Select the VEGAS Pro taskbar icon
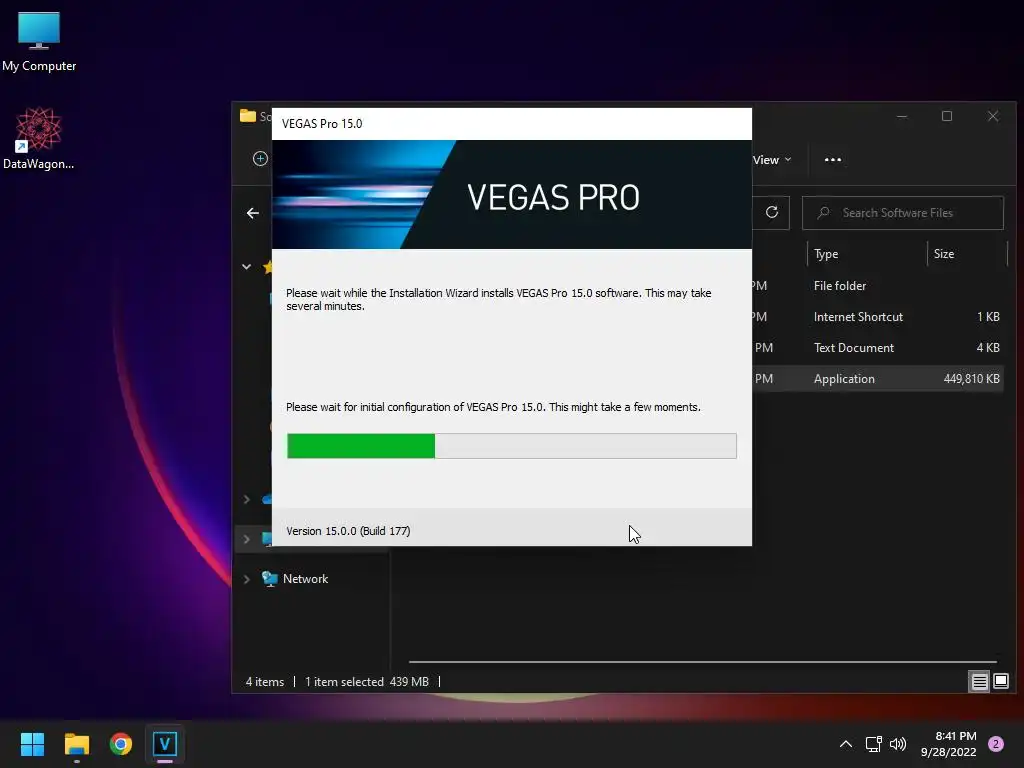Image resolution: width=1024 pixels, height=768 pixels. pyautogui.click(x=165, y=744)
